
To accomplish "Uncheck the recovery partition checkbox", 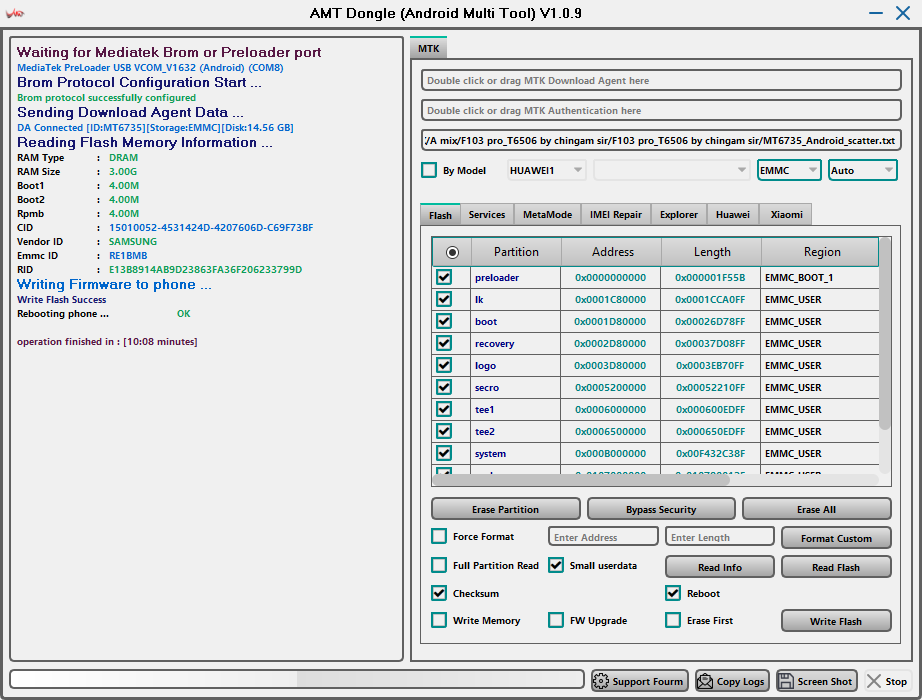I will (444, 344).
